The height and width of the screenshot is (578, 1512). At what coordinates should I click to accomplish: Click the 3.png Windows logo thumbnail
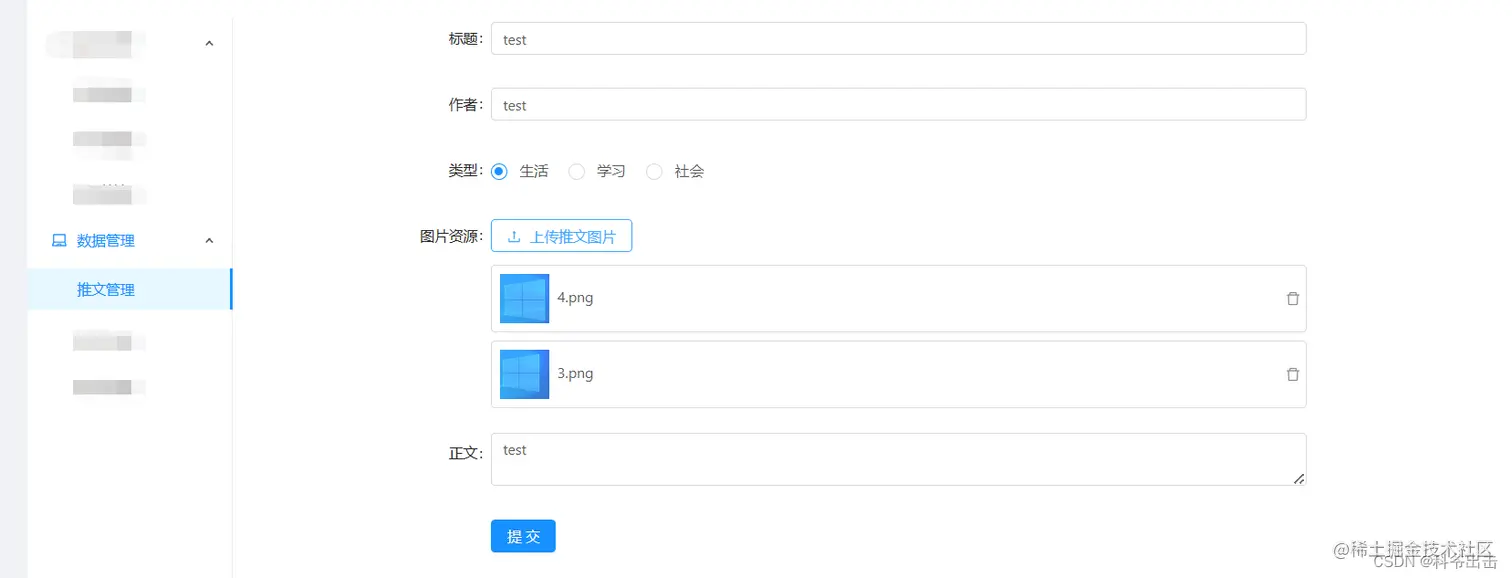point(524,374)
